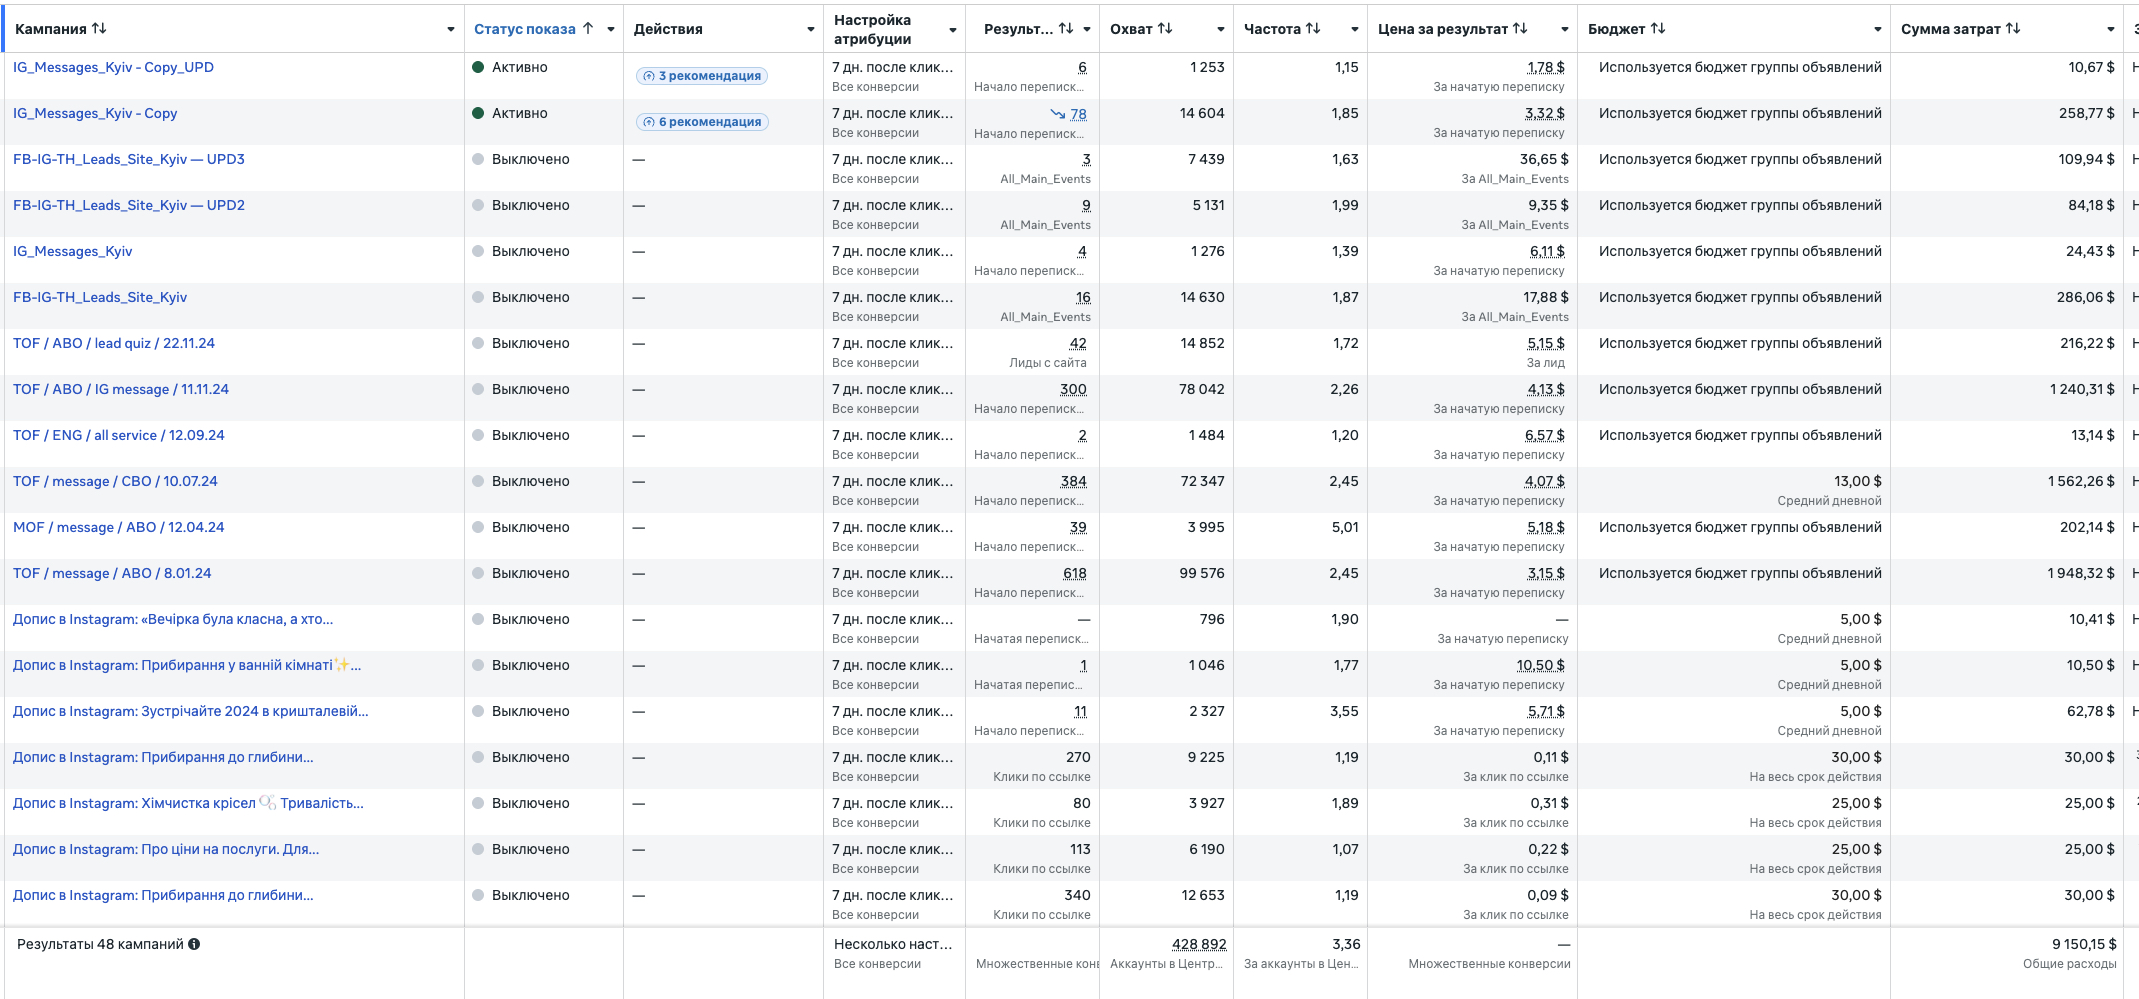Viewport: 2139px width, 999px height.
Task: Open the 3 рекомендация badge
Action: 702,76
